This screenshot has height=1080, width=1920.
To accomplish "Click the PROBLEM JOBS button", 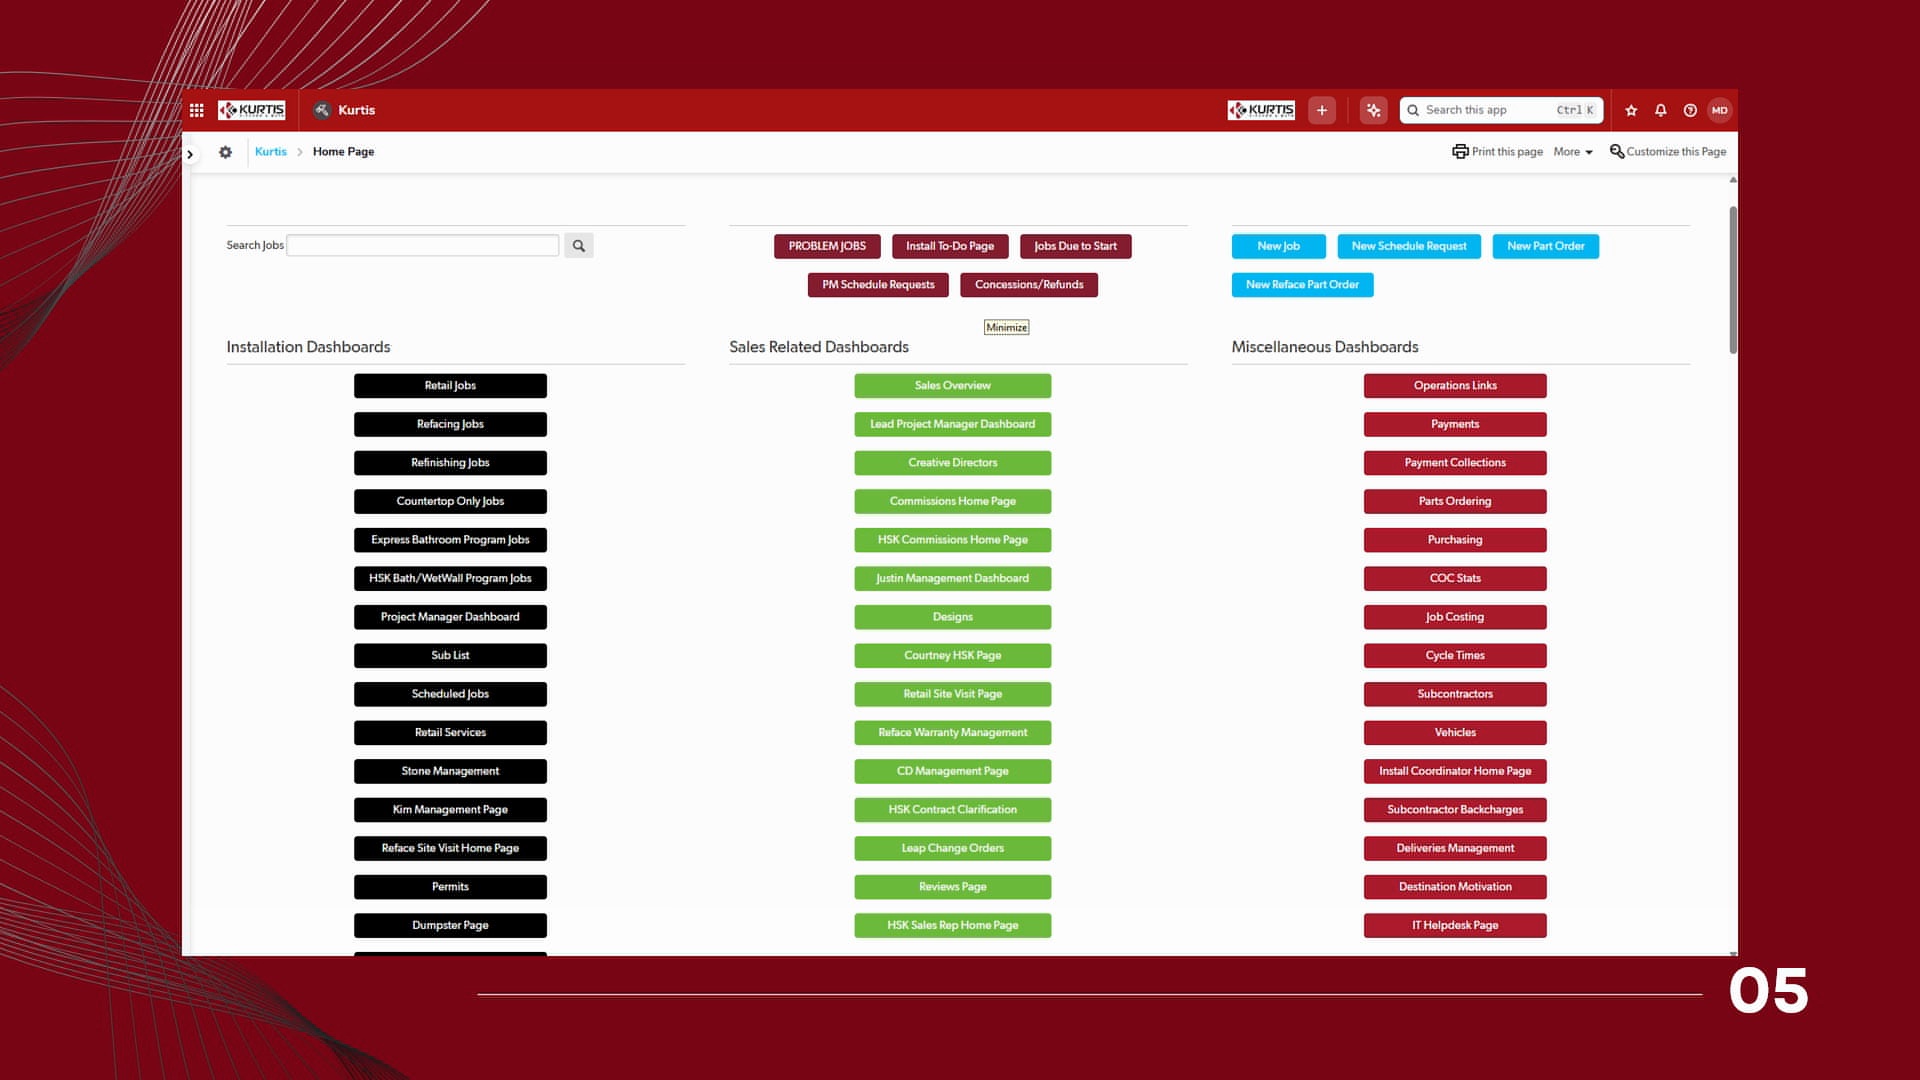I will point(827,246).
